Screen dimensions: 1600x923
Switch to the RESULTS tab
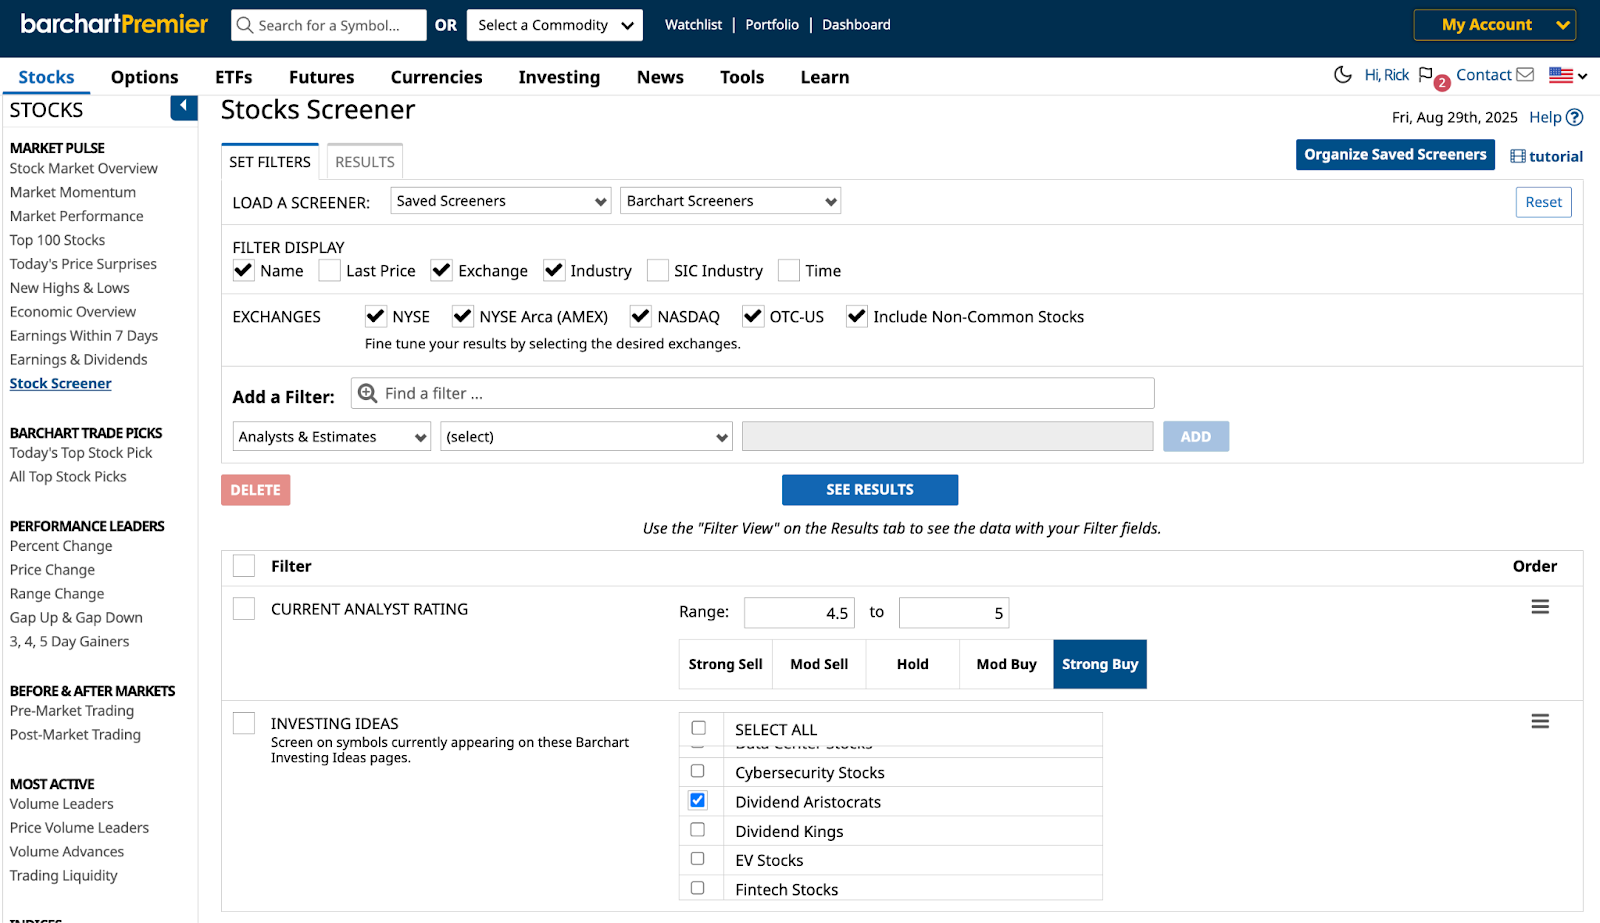364,162
